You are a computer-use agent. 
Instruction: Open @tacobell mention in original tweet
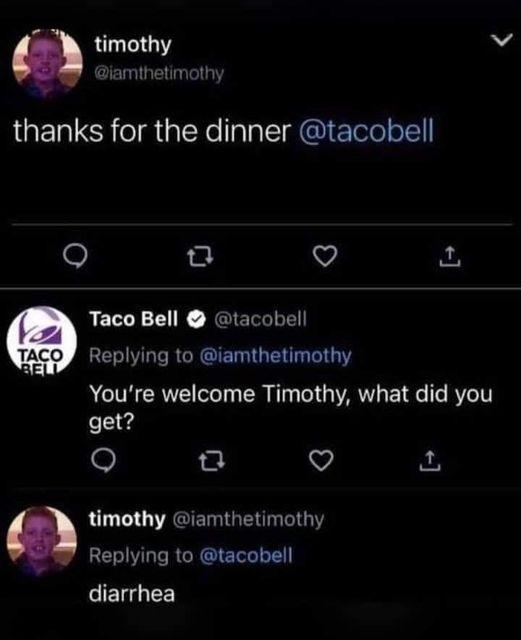click(x=366, y=131)
